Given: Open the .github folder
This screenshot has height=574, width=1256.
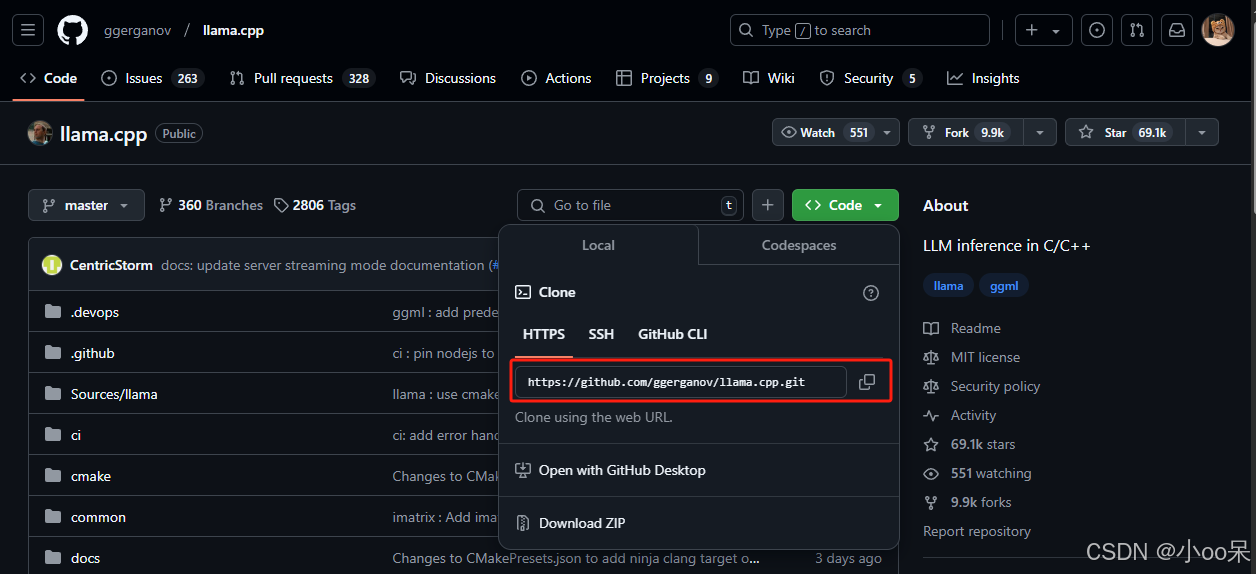Looking at the screenshot, I should pos(92,353).
